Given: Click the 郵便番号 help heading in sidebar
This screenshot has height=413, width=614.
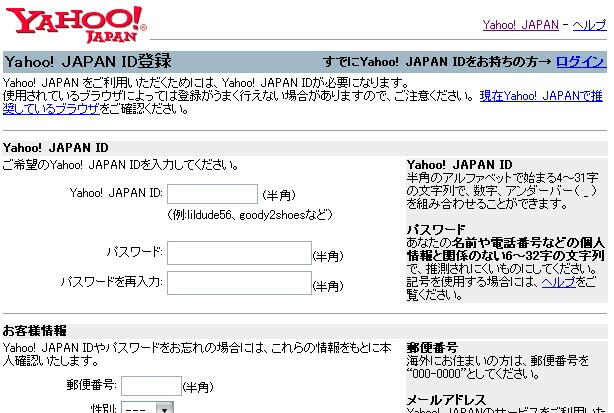Looking at the screenshot, I should point(432,347).
